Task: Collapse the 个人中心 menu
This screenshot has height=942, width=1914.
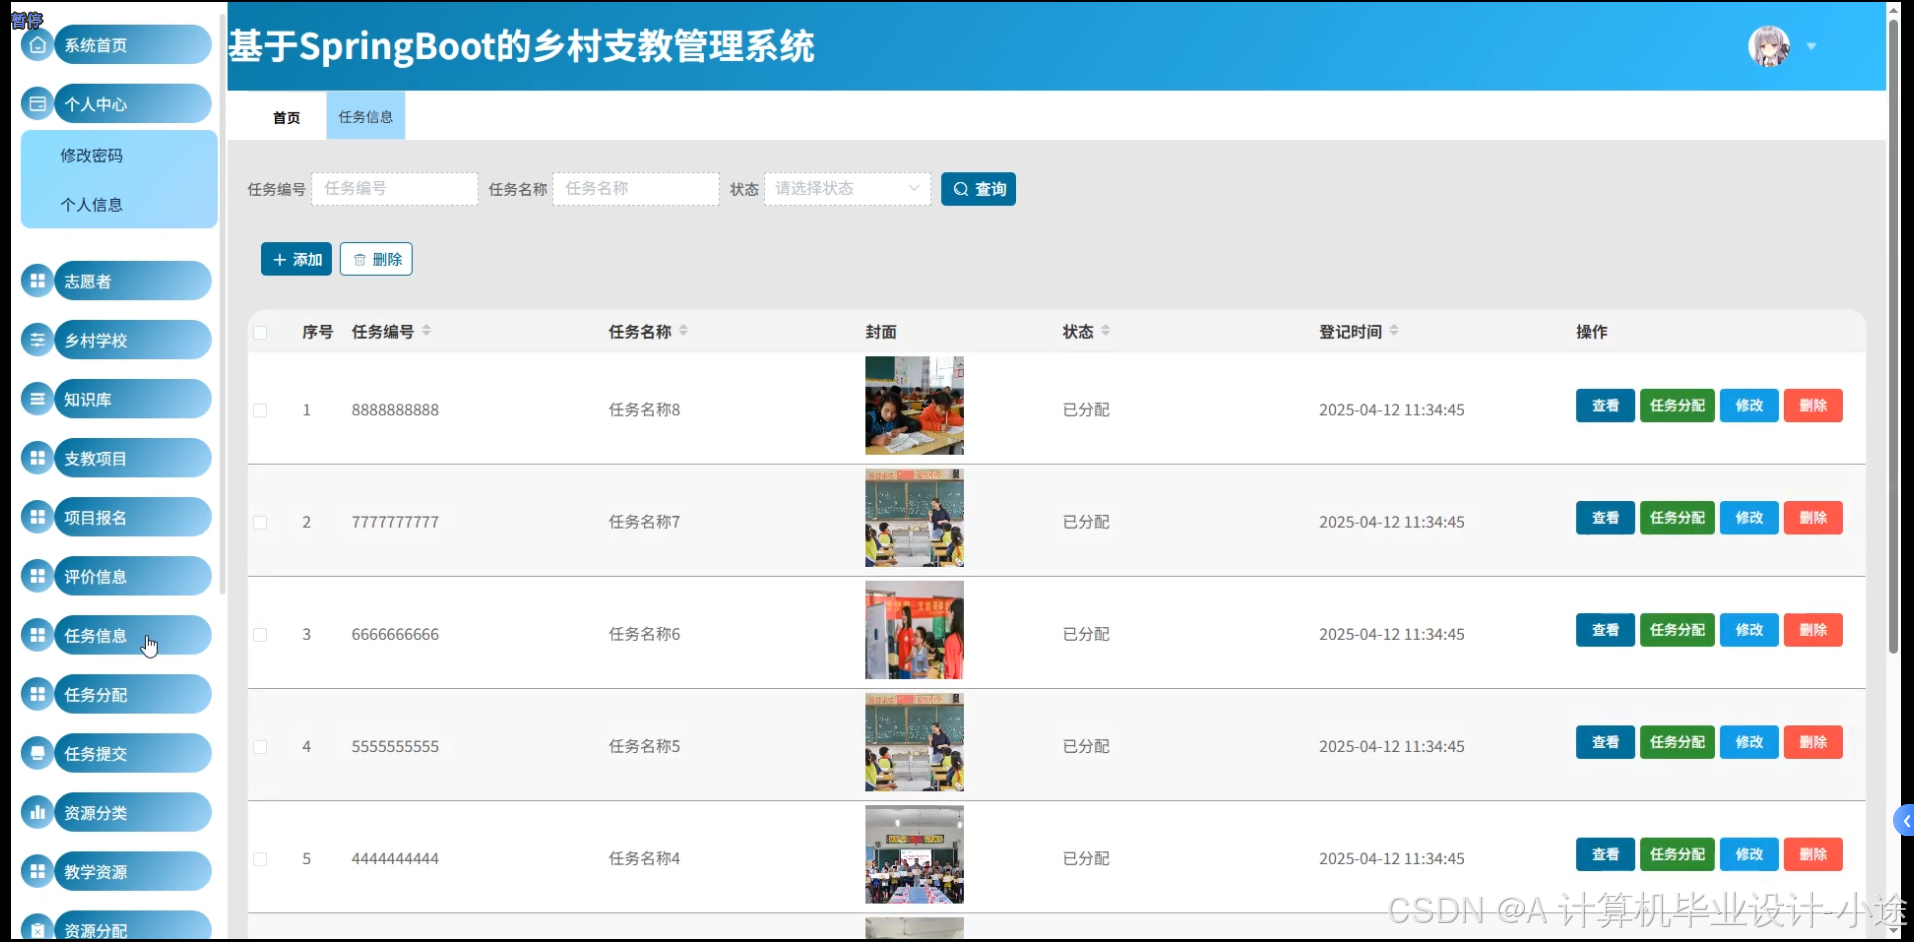Action: [132, 103]
